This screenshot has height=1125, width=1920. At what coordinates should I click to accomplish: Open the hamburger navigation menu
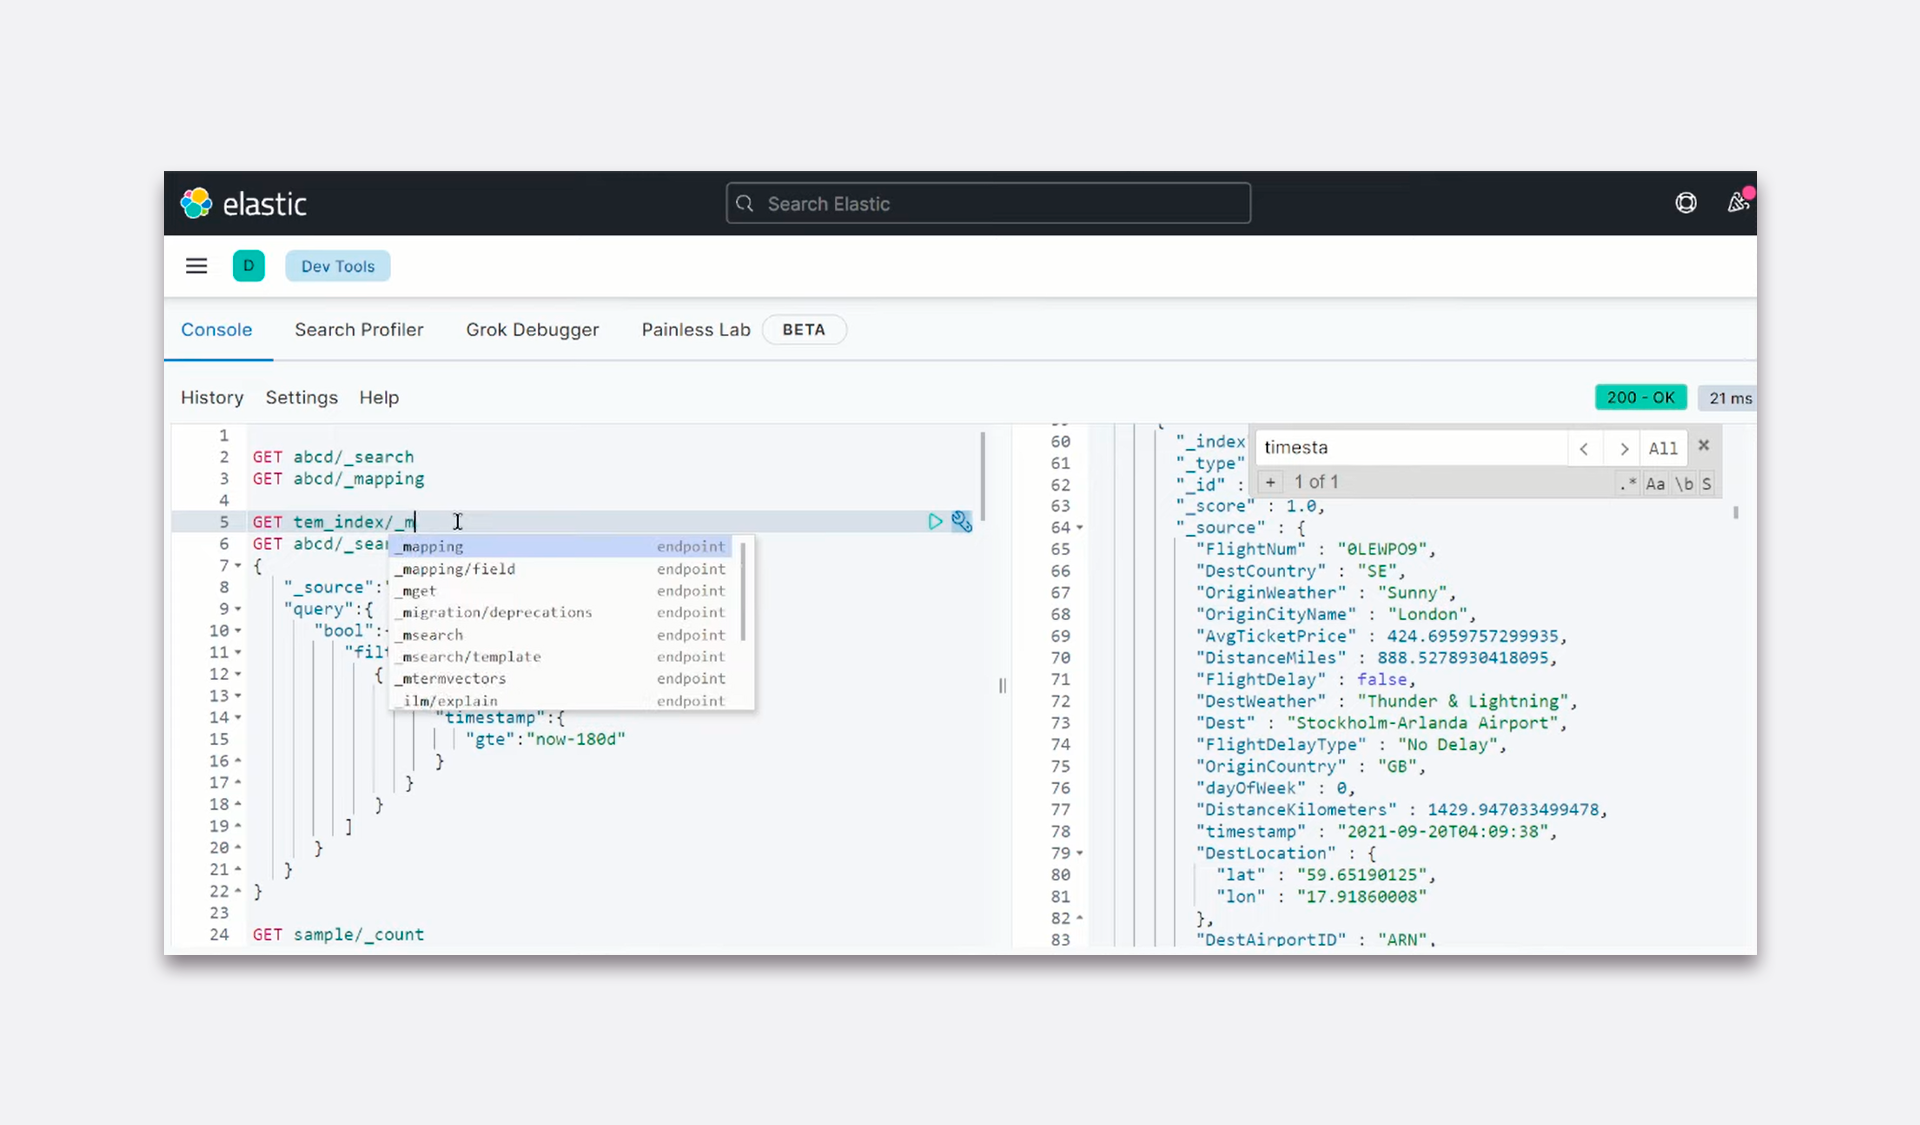point(196,266)
